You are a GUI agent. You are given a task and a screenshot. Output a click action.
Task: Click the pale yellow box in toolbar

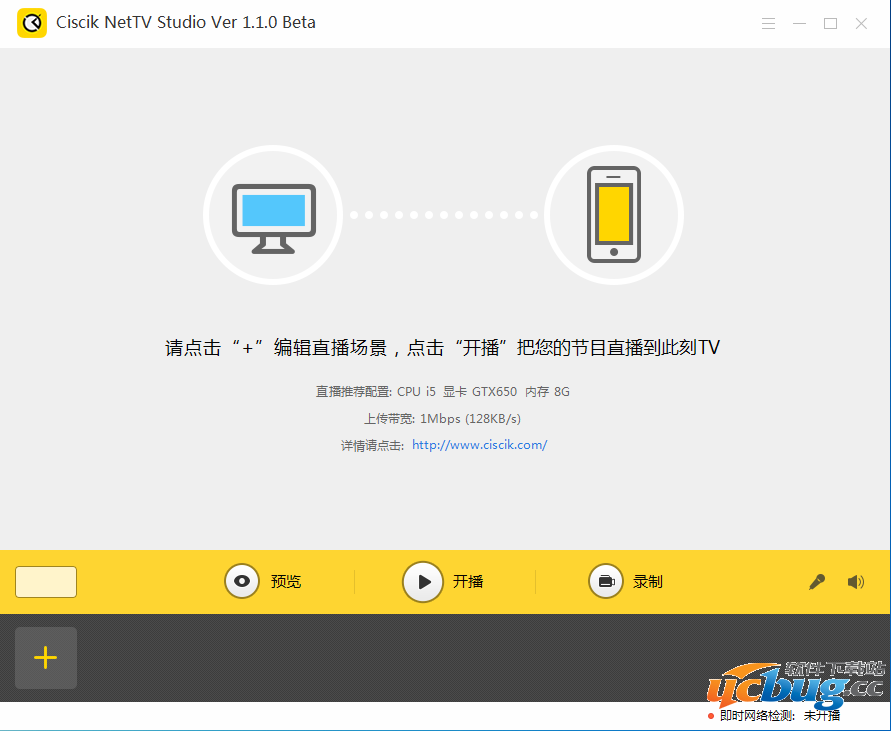[46, 582]
